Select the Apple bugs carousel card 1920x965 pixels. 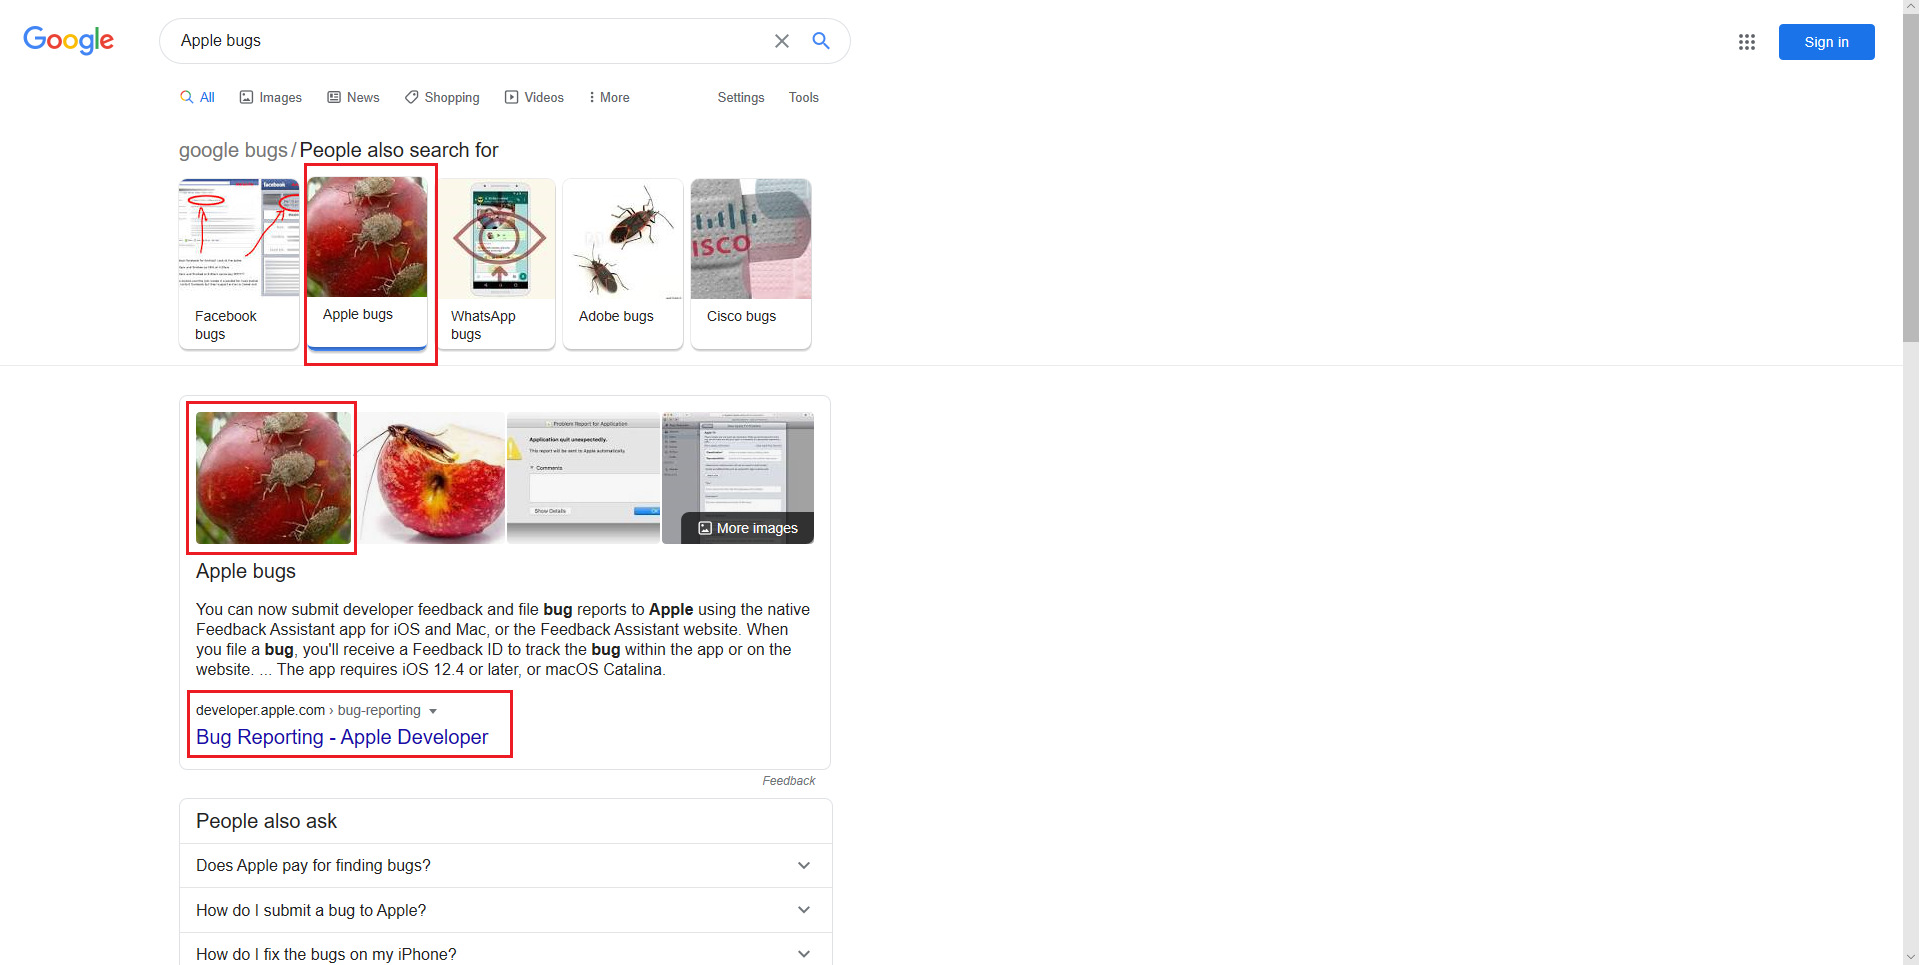coord(367,264)
